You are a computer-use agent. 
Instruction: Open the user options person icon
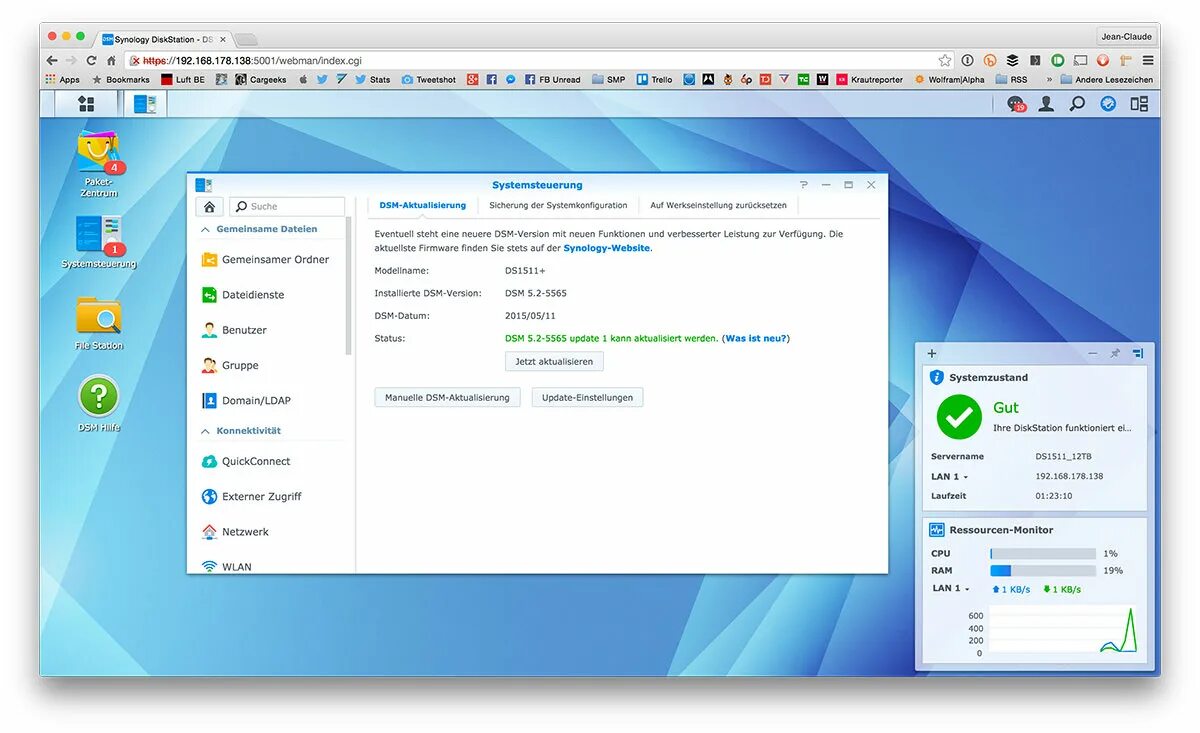pyautogui.click(x=1046, y=103)
